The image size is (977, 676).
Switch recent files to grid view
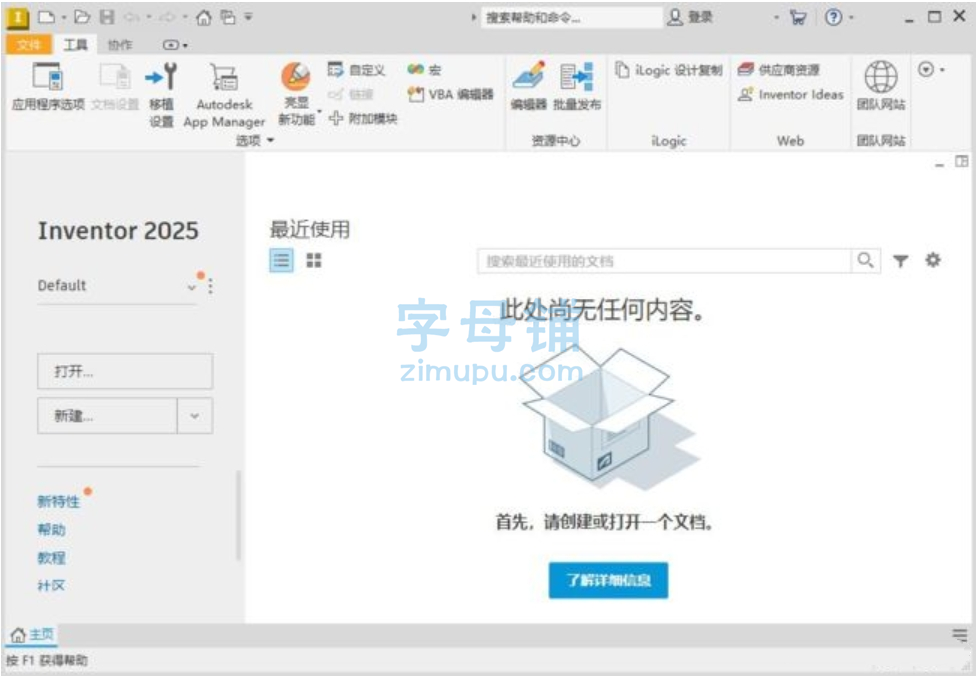(x=314, y=260)
